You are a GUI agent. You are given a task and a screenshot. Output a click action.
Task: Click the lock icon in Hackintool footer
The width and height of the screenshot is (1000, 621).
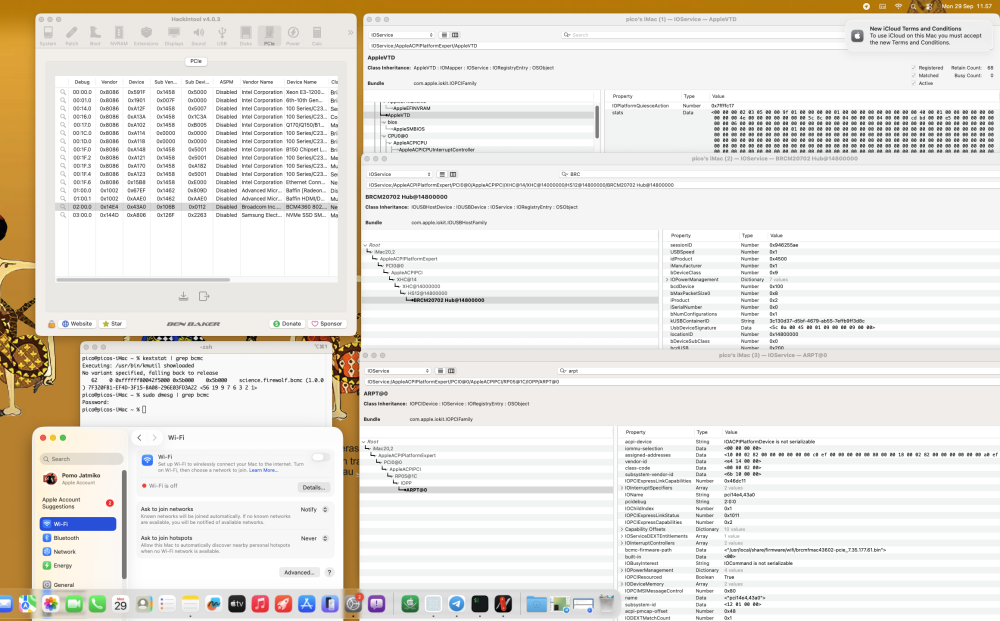click(x=51, y=324)
